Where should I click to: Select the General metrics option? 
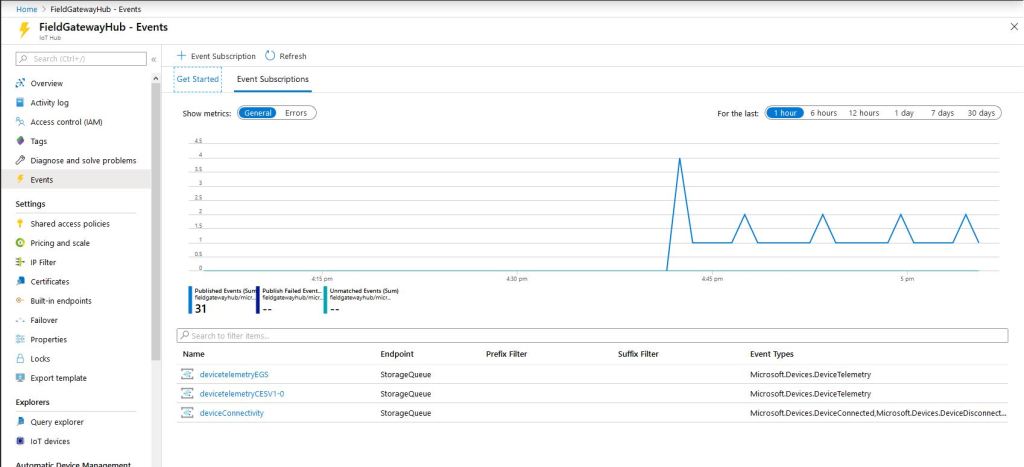[x=257, y=113]
